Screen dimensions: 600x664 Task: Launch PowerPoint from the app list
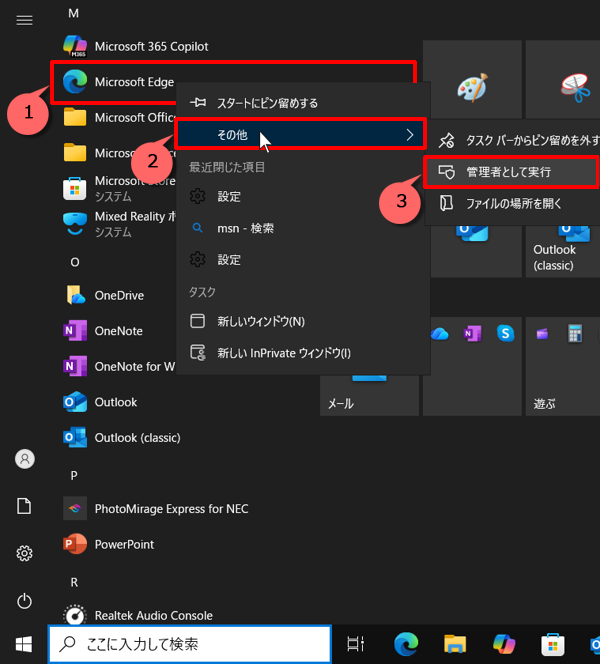click(123, 544)
